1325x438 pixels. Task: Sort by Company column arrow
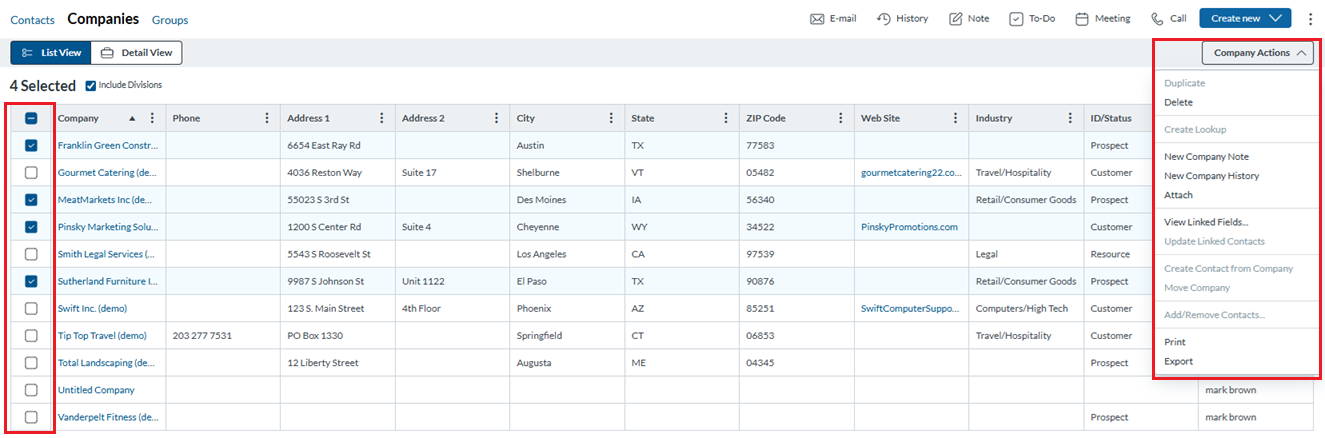click(x=132, y=118)
